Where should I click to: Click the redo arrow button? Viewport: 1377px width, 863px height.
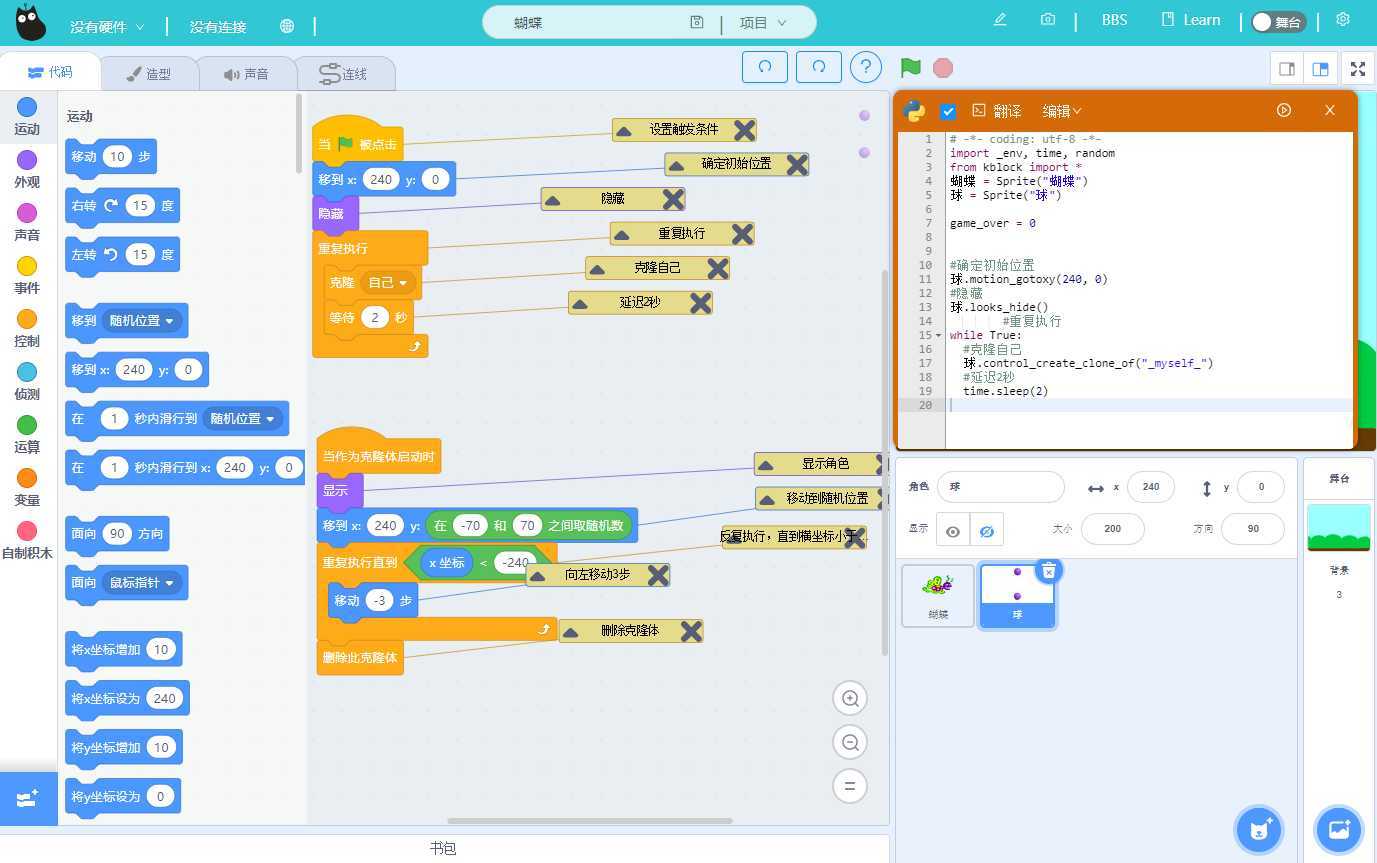click(x=819, y=67)
